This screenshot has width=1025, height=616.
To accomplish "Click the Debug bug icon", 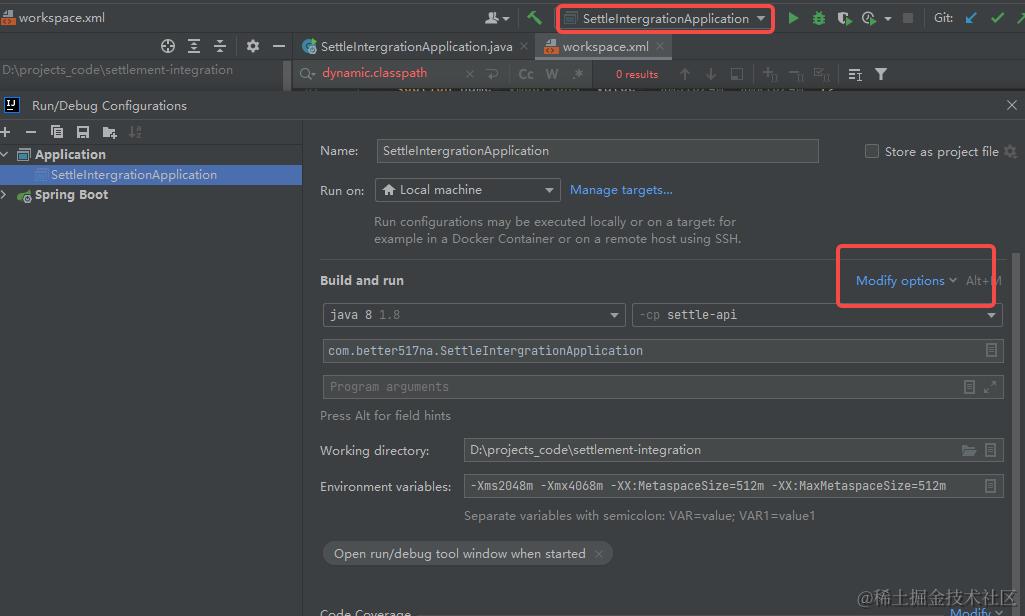I will (818, 18).
